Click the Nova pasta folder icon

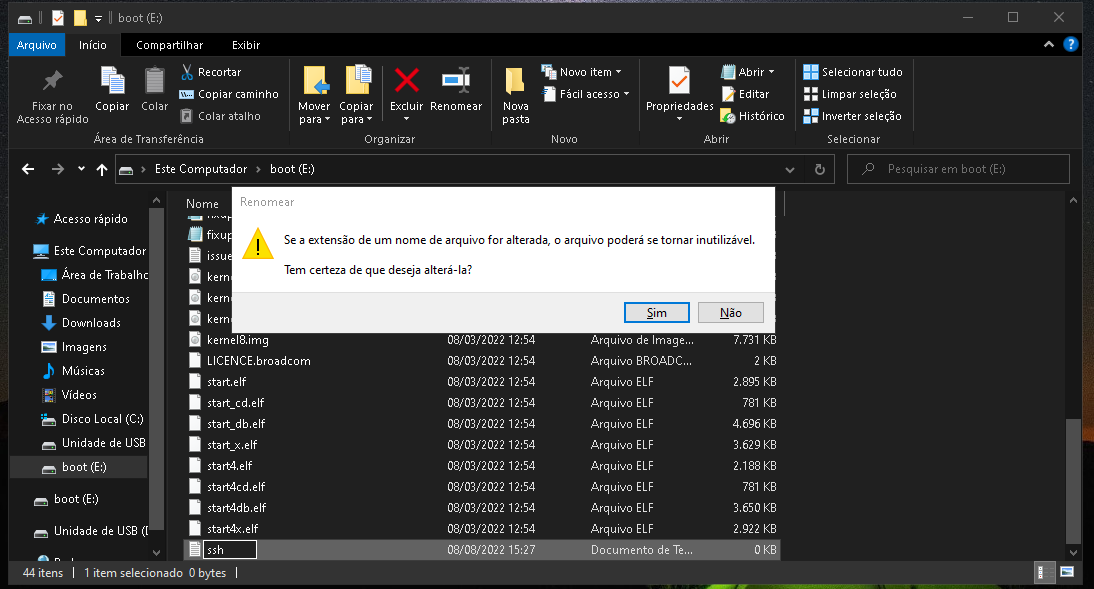[515, 81]
